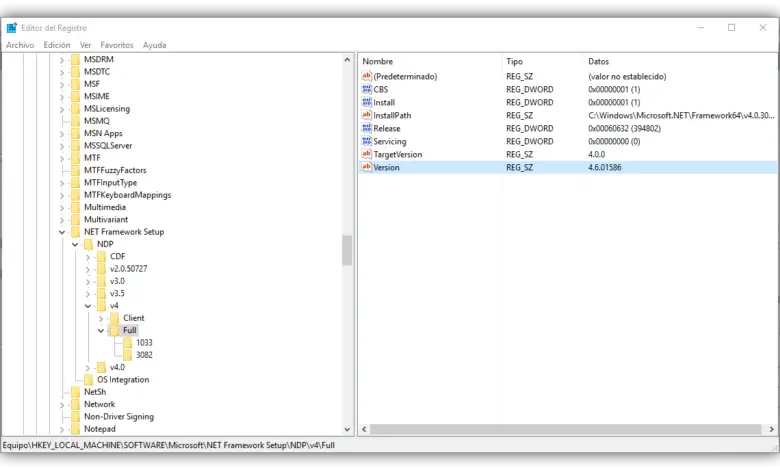
Task: Click the NET Framework Setup folder icon
Action: pos(76,232)
